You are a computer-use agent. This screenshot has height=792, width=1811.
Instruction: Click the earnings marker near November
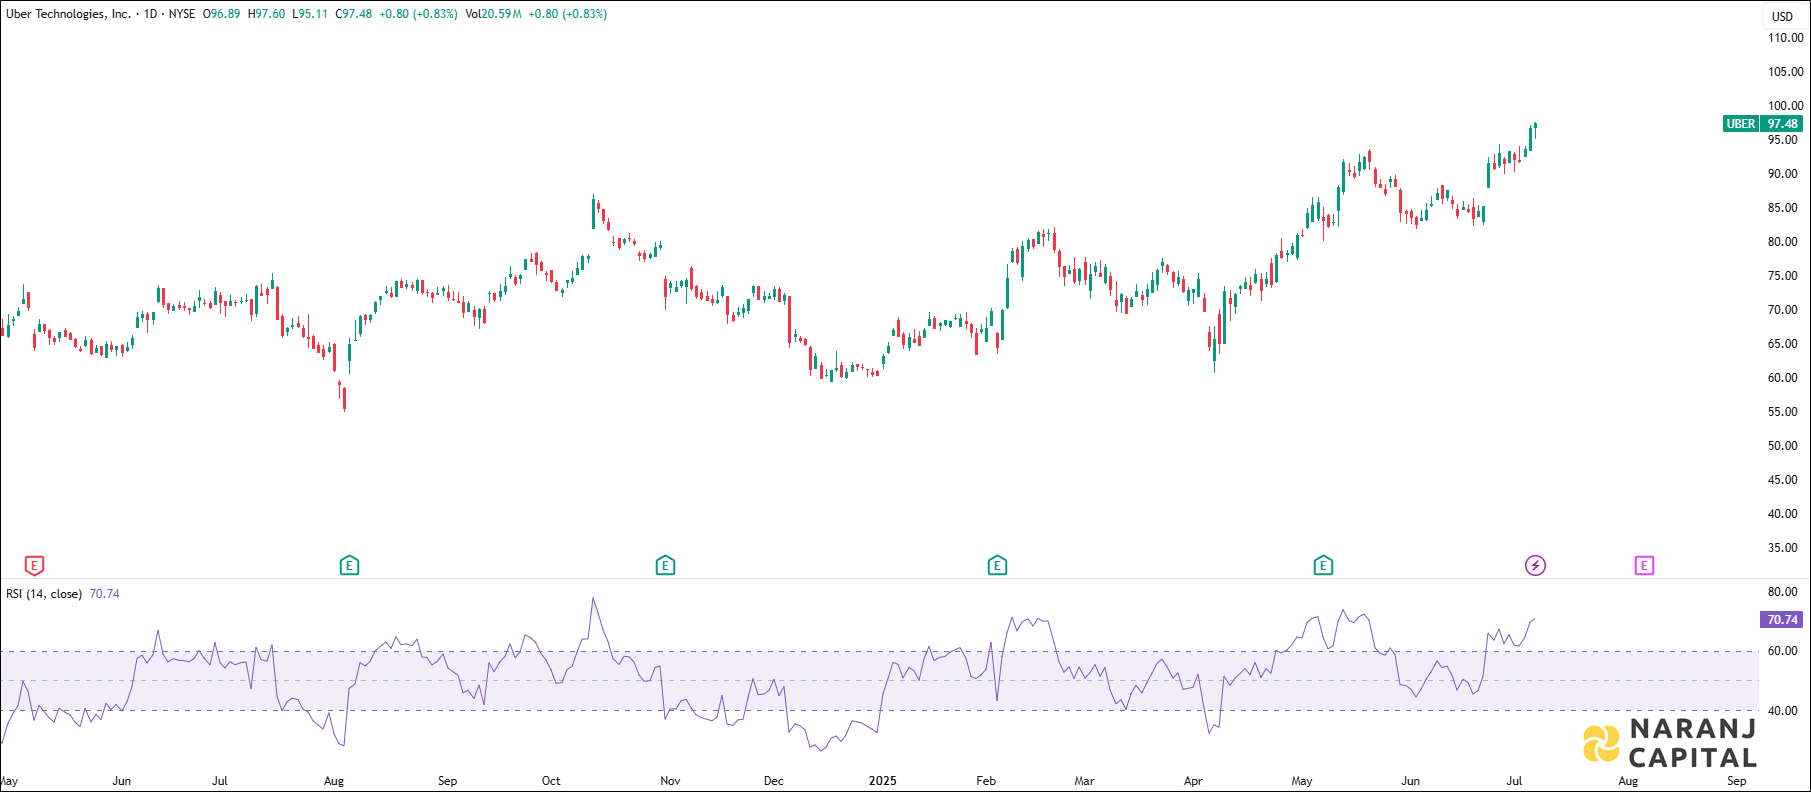click(665, 566)
